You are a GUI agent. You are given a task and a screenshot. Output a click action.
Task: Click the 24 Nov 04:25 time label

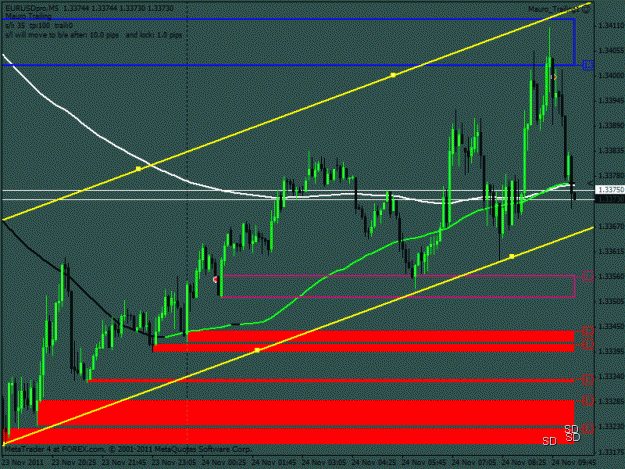pyautogui.click(x=374, y=463)
